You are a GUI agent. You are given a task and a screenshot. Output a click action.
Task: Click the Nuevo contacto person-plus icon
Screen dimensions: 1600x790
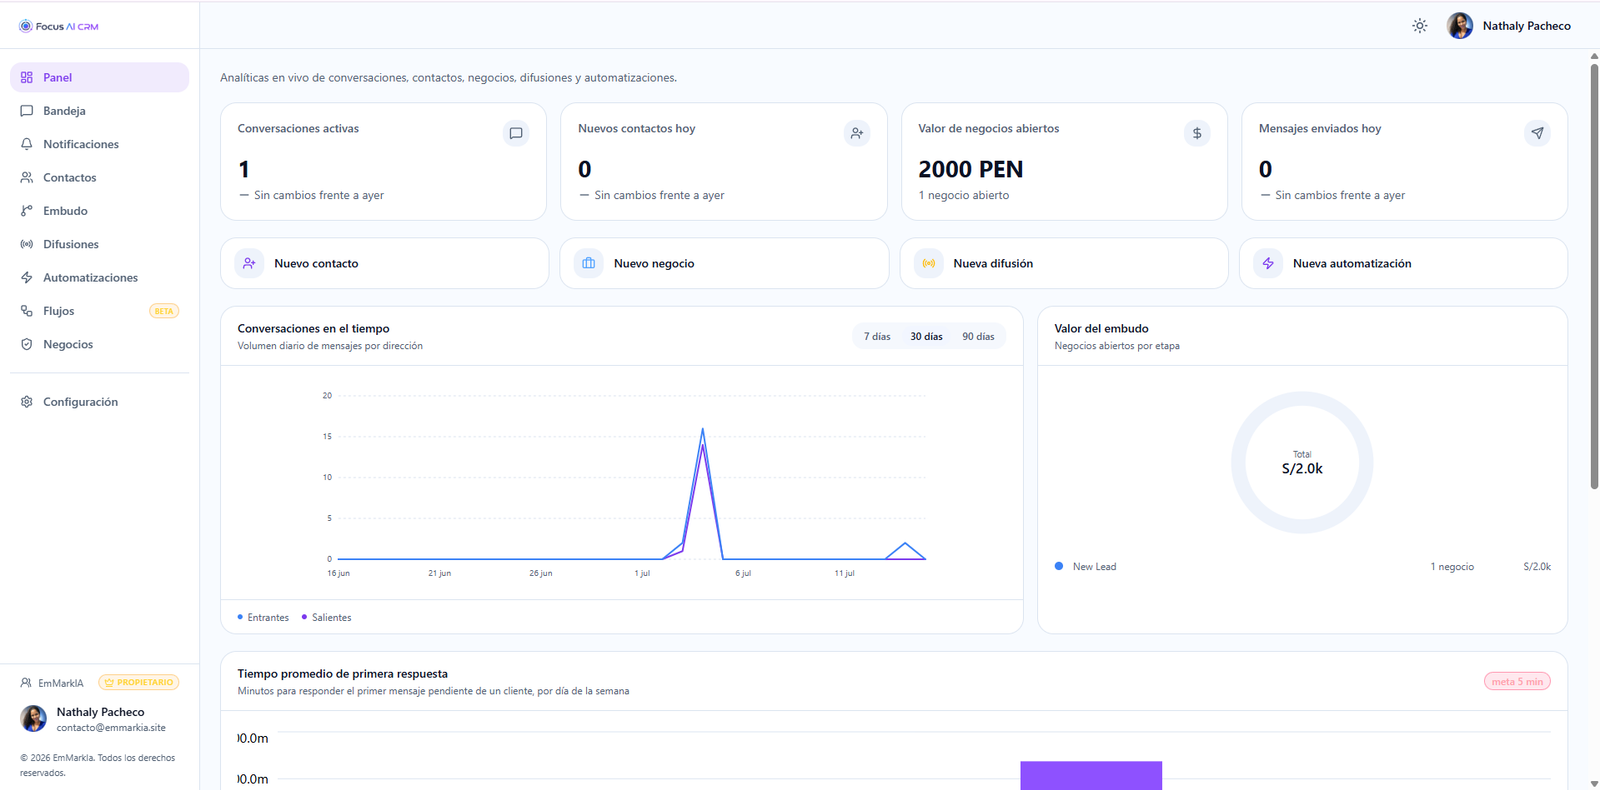tap(249, 263)
